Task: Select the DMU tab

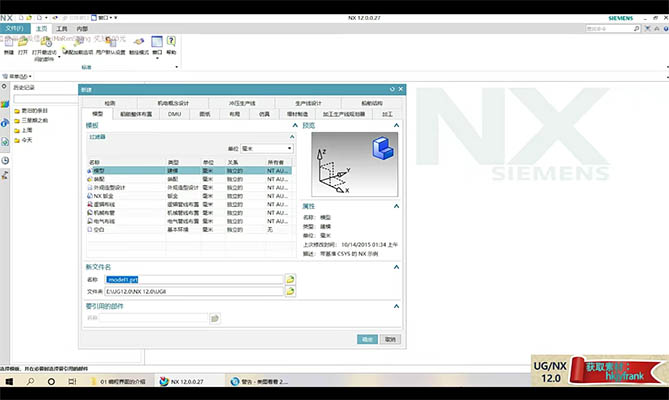Action: pyautogui.click(x=175, y=114)
